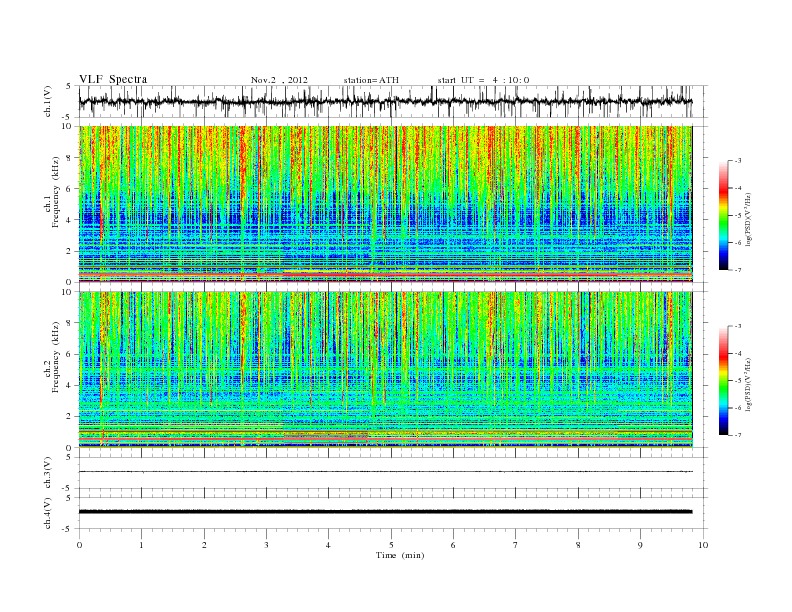Click the "10" tick on the Time axis
The width and height of the screenshot is (792, 612).
[x=703, y=545]
